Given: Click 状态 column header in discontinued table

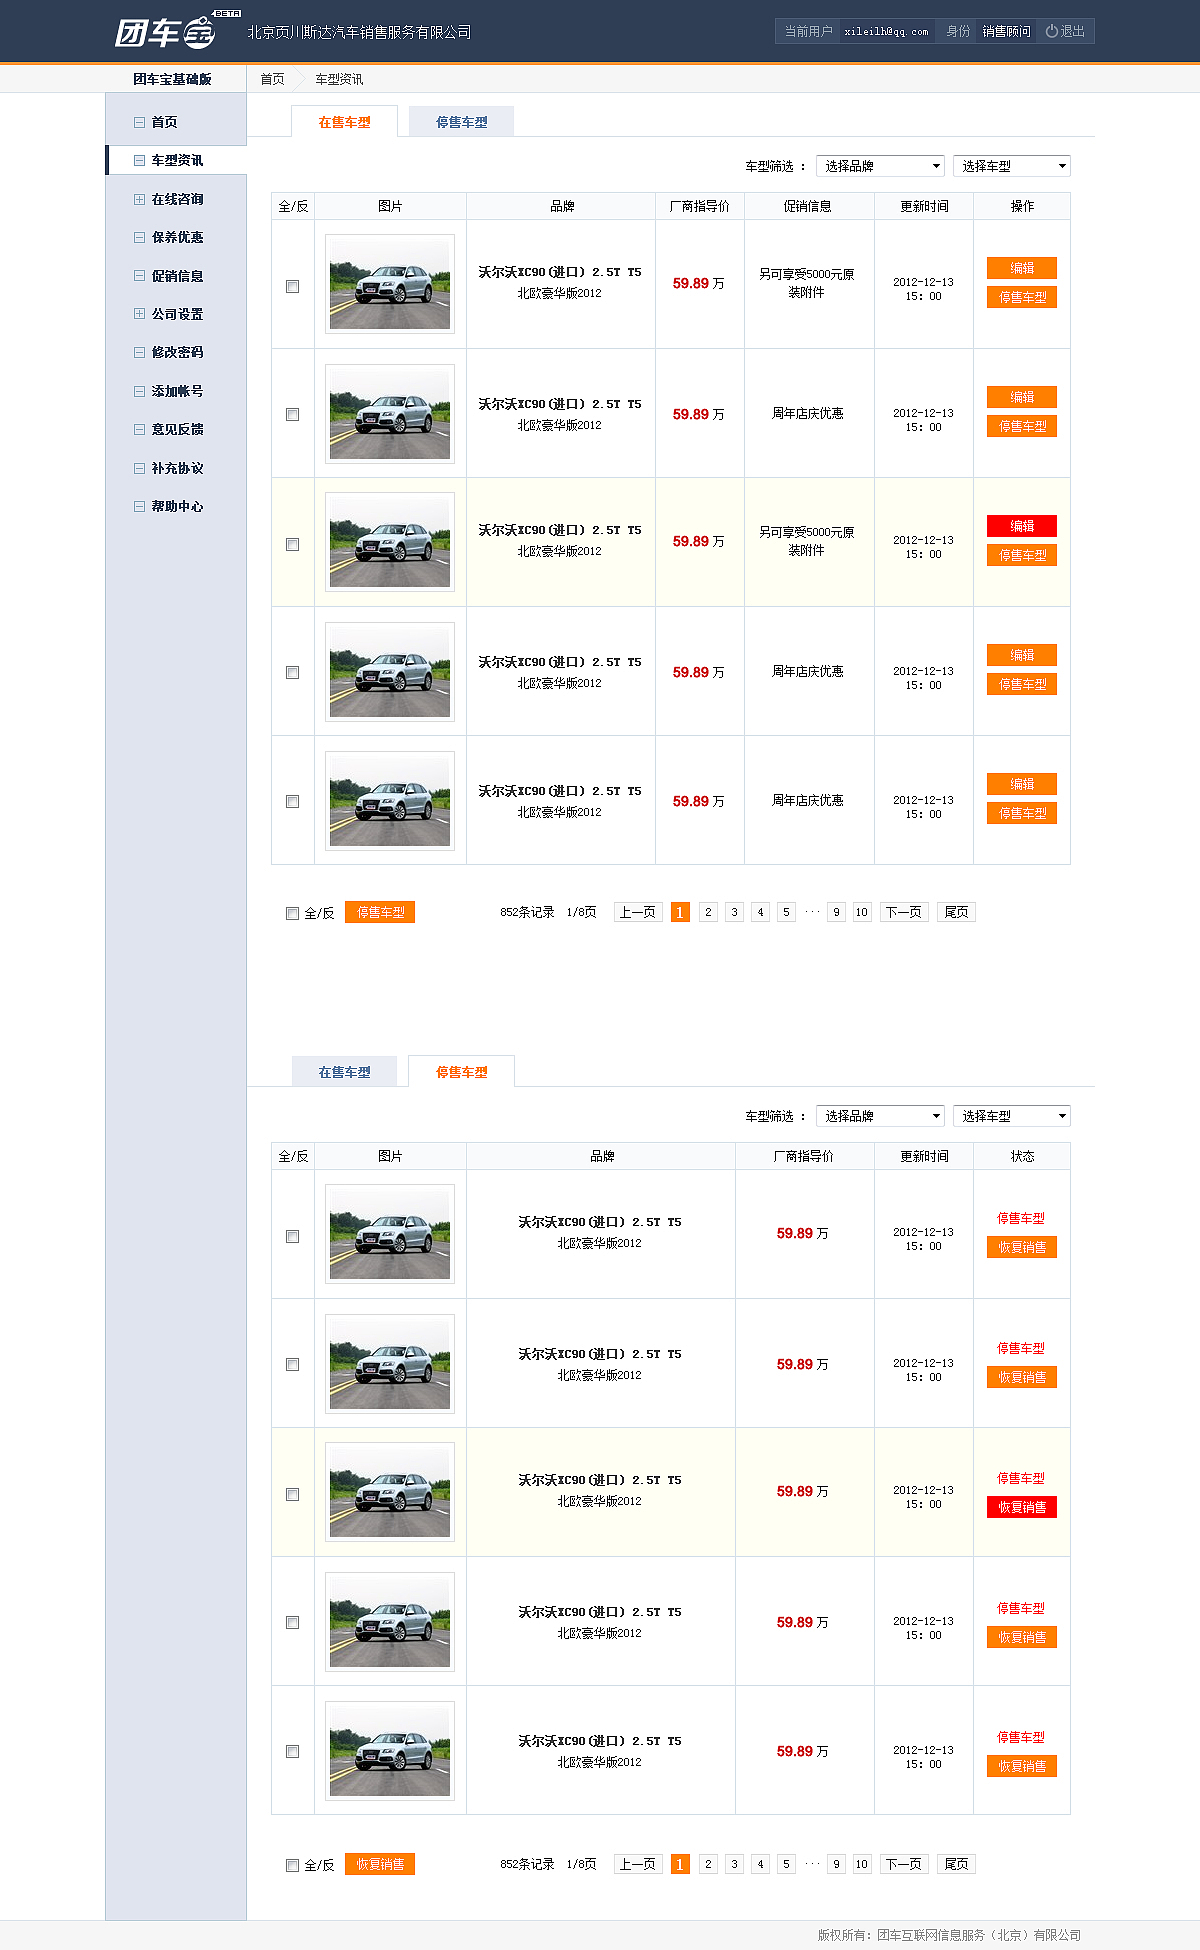Looking at the screenshot, I should [1022, 1156].
